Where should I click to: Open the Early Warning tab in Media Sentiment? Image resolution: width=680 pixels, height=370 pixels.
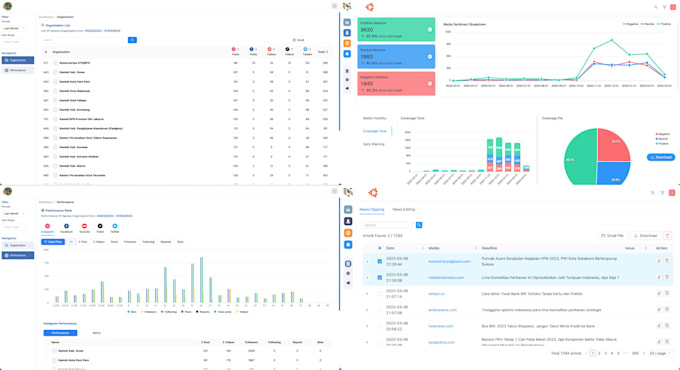(x=373, y=144)
